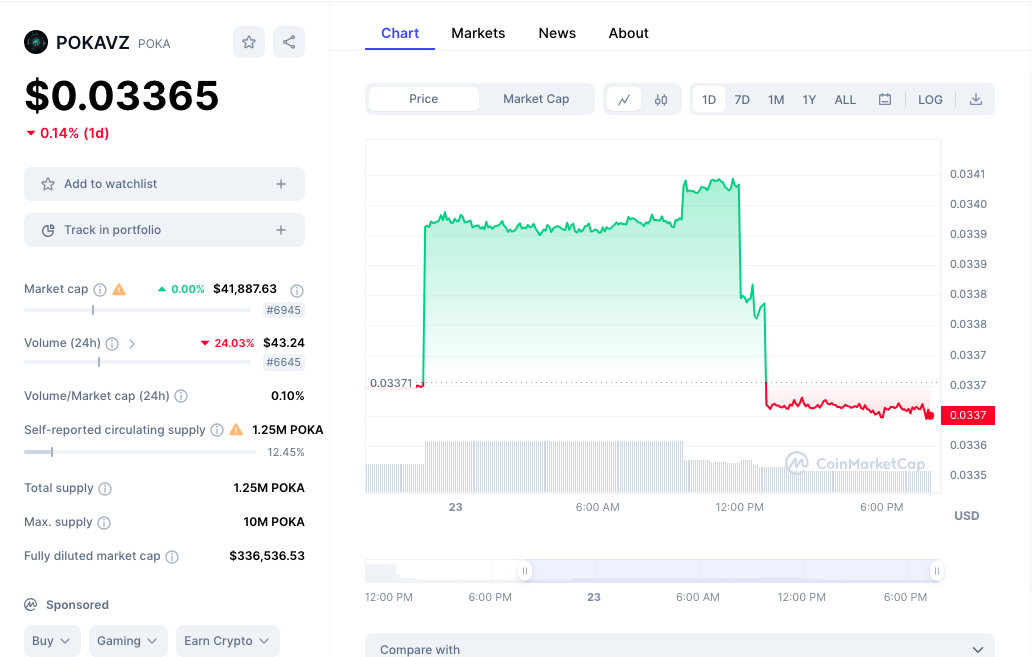Open the Chart tab

(400, 33)
